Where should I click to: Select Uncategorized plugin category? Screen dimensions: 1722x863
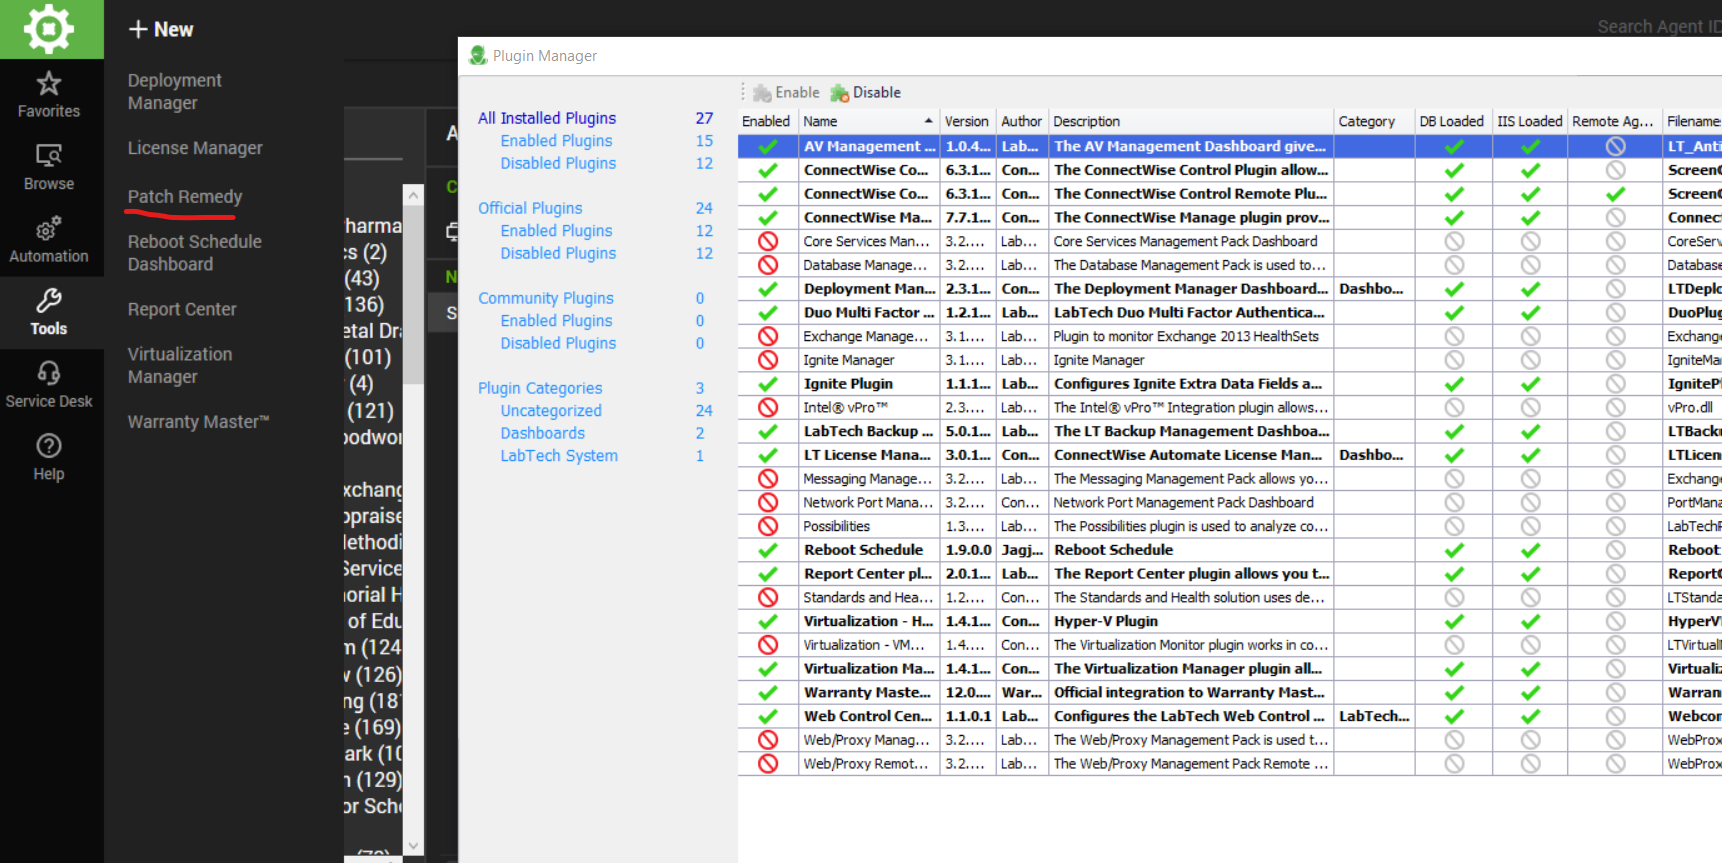coord(551,411)
